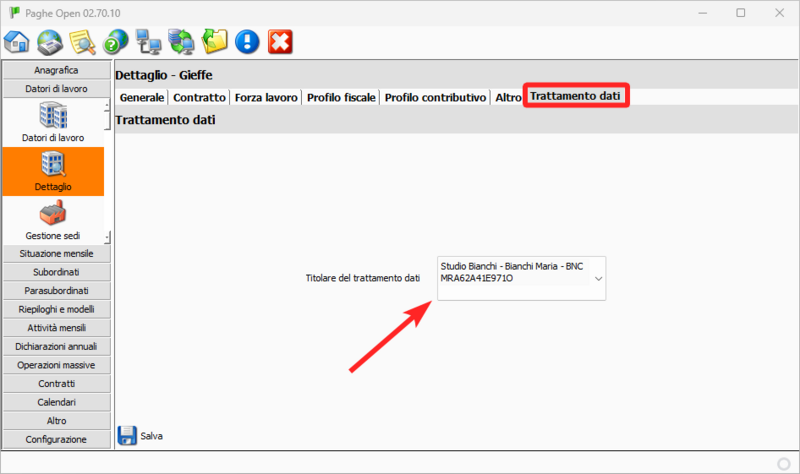The width and height of the screenshot is (800, 474).
Task: Open the magnifier search document icon
Action: coord(83,41)
